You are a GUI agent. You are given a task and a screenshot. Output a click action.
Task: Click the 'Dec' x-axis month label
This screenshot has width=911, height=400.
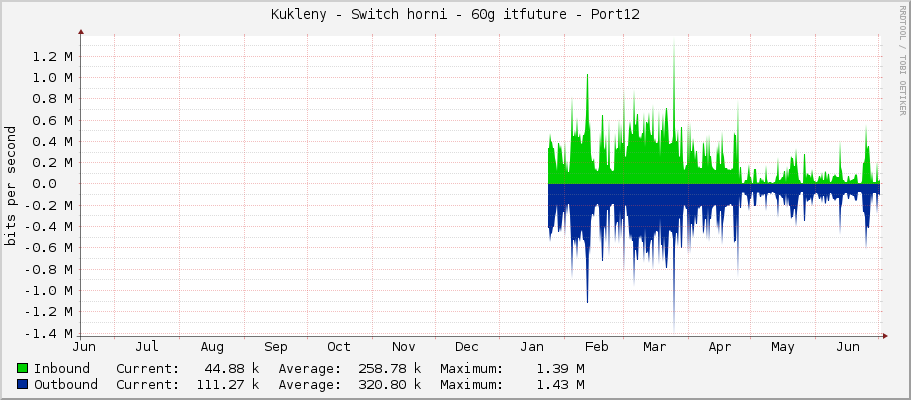pyautogui.click(x=467, y=347)
